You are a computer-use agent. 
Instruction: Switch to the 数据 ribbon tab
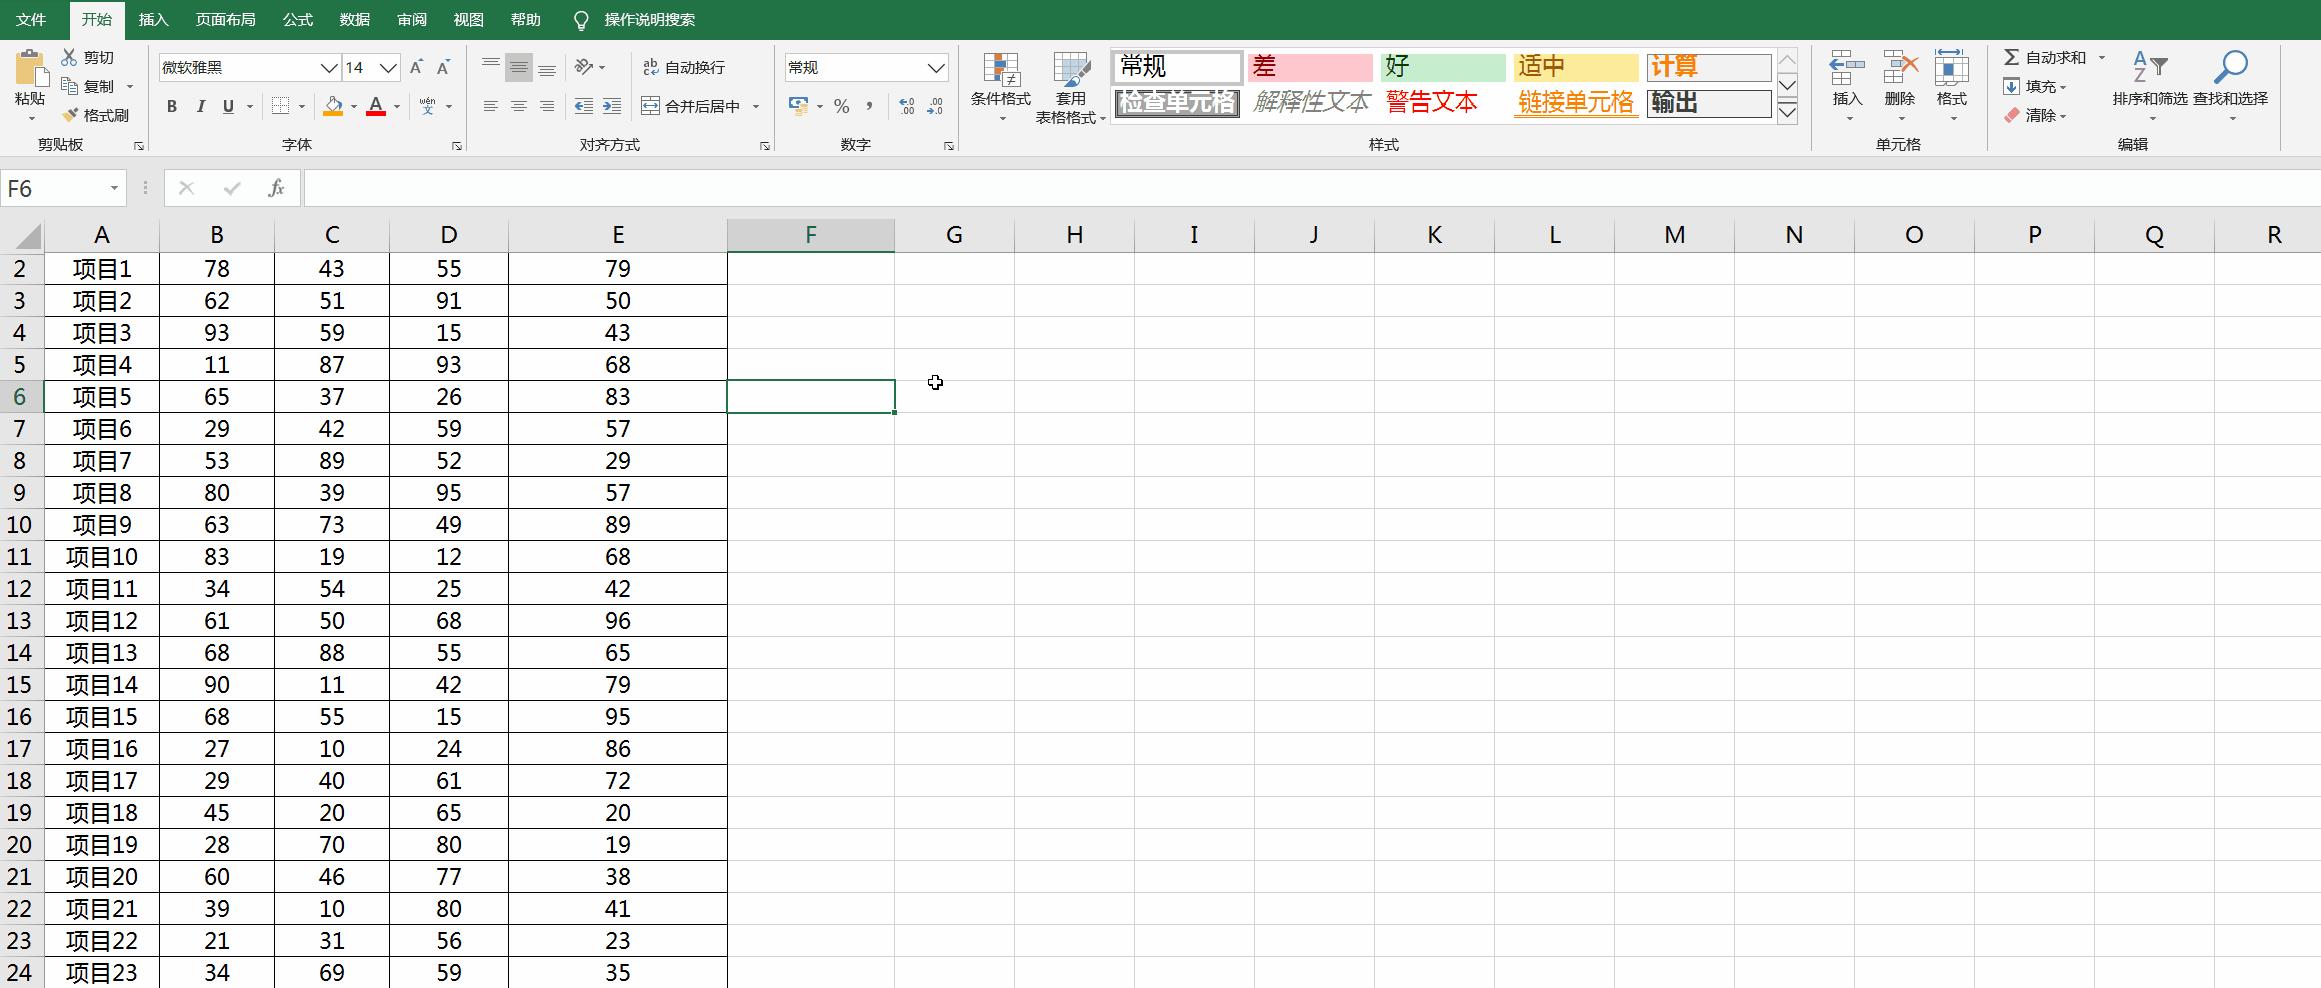click(353, 19)
